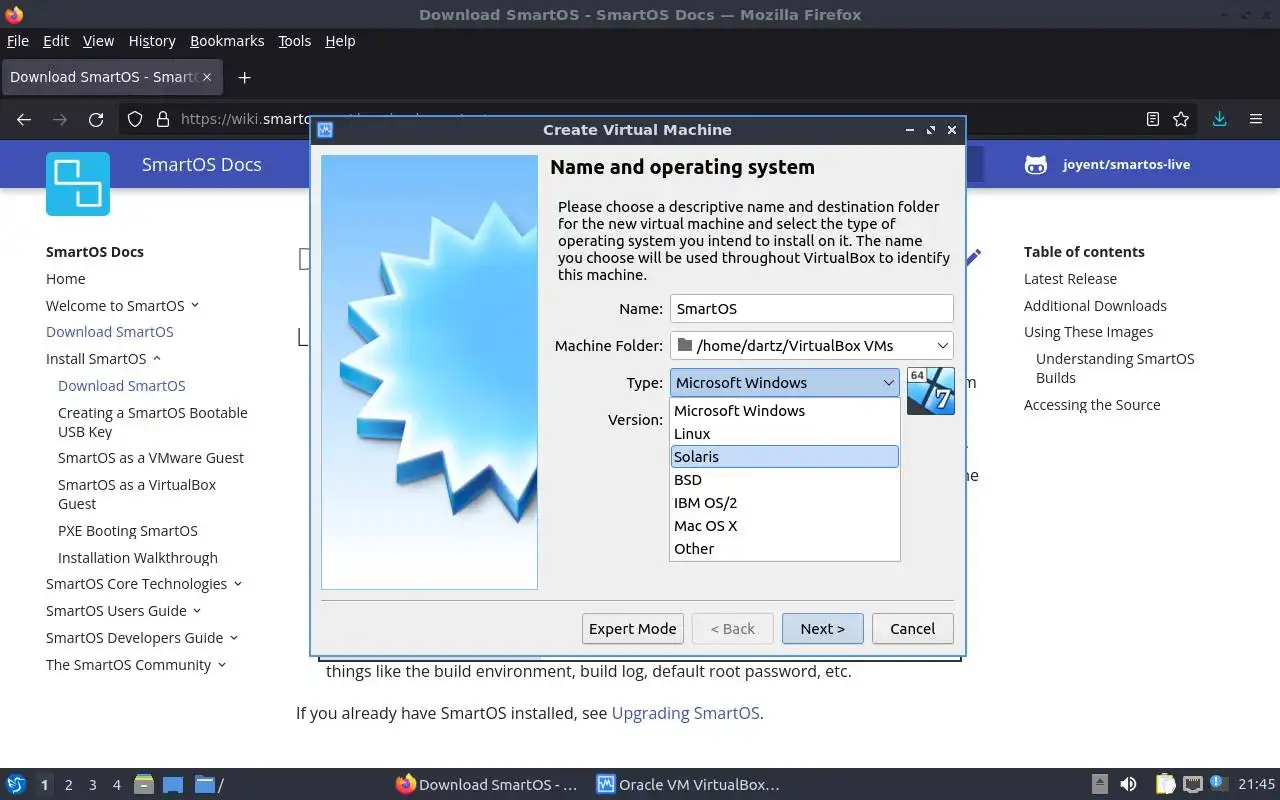Click the volume icon in the system tray
Image resolution: width=1280 pixels, height=800 pixels.
click(x=1128, y=785)
